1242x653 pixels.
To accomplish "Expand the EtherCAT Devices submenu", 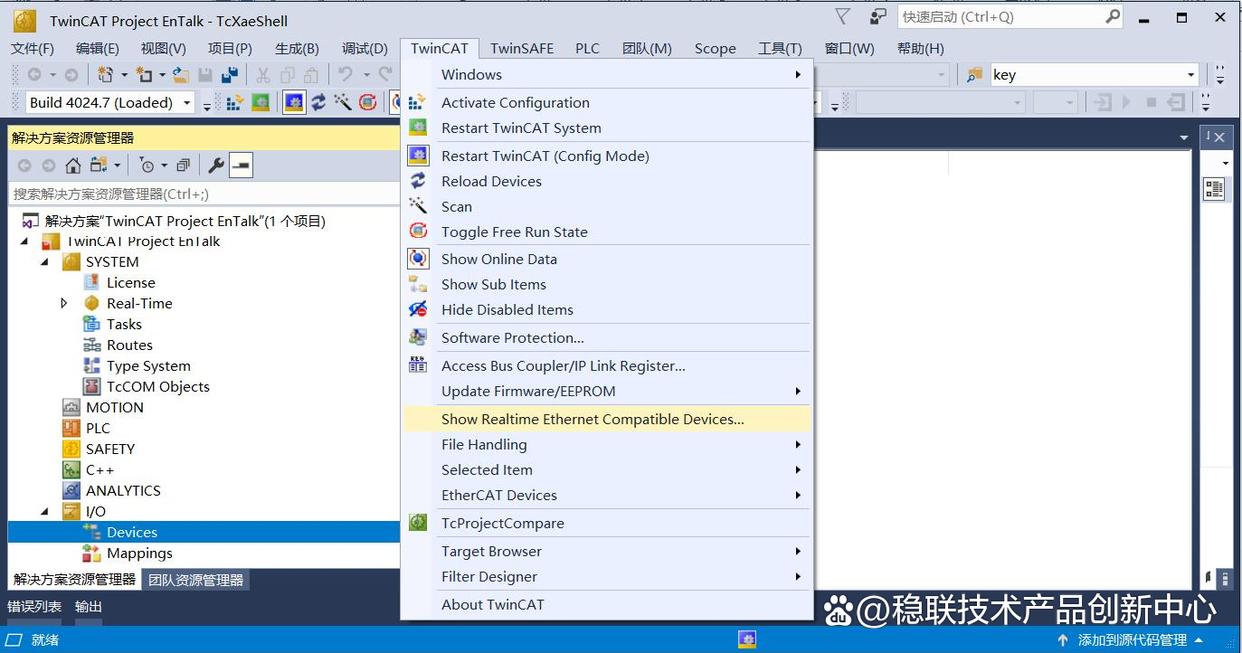I will pos(606,495).
